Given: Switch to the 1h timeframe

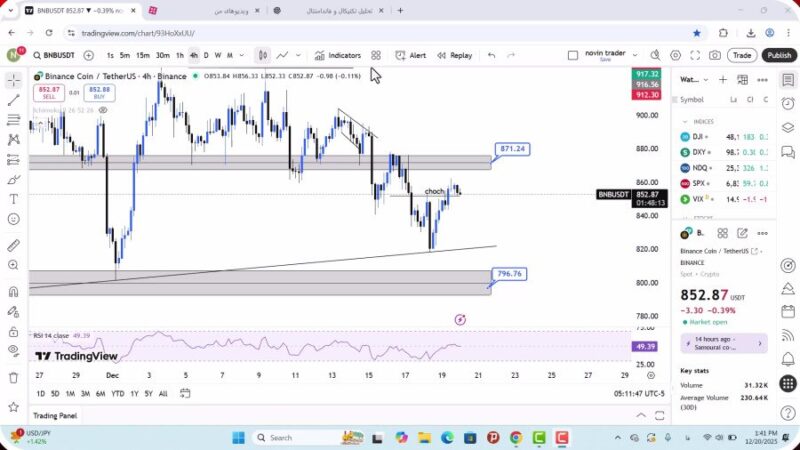Looking at the screenshot, I should 180,56.
